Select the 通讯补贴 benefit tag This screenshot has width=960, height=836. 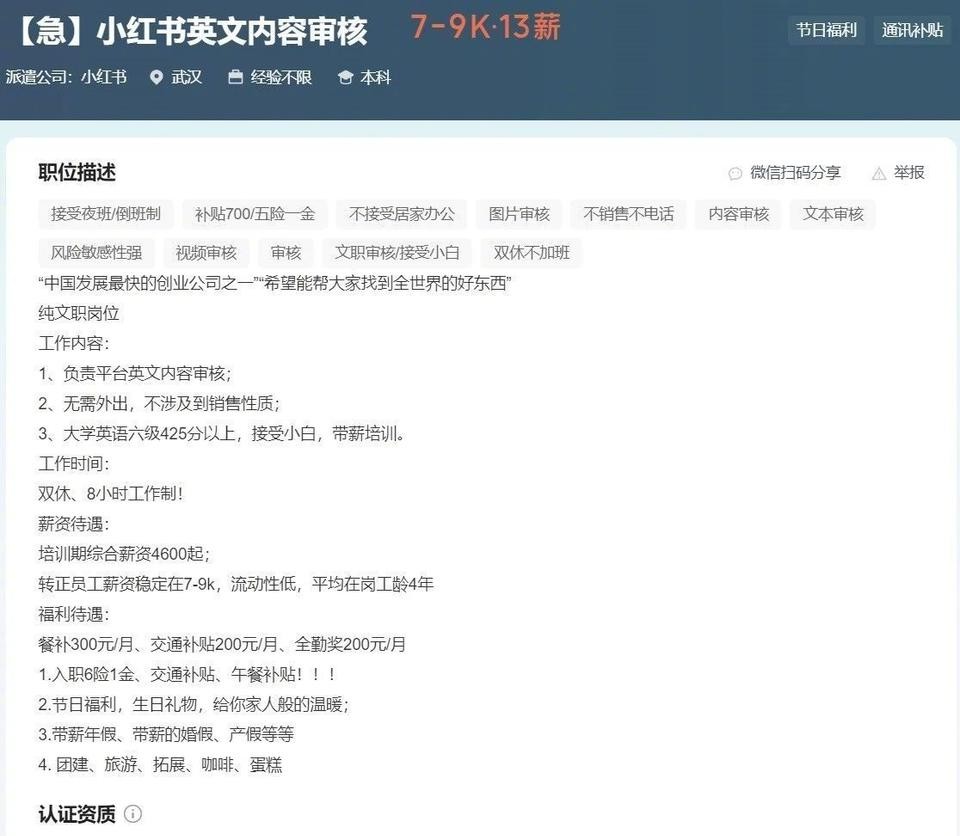pos(912,30)
